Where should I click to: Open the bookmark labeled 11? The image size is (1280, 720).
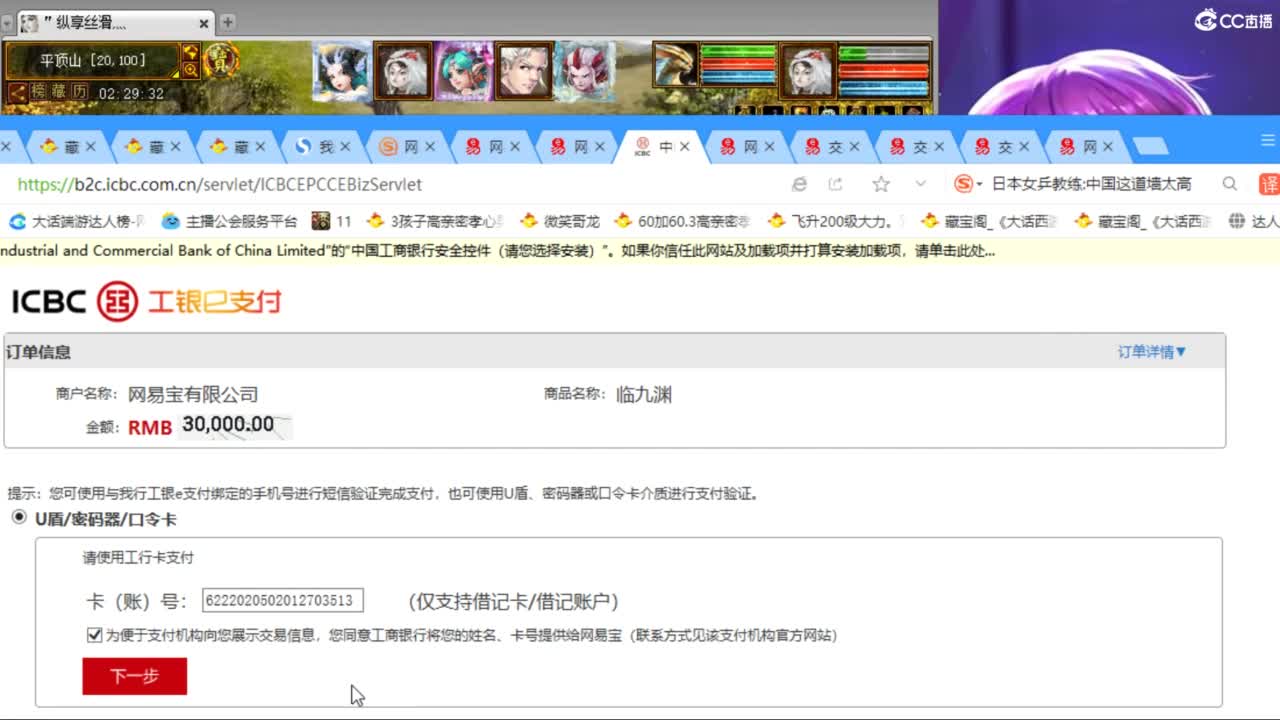(332, 221)
